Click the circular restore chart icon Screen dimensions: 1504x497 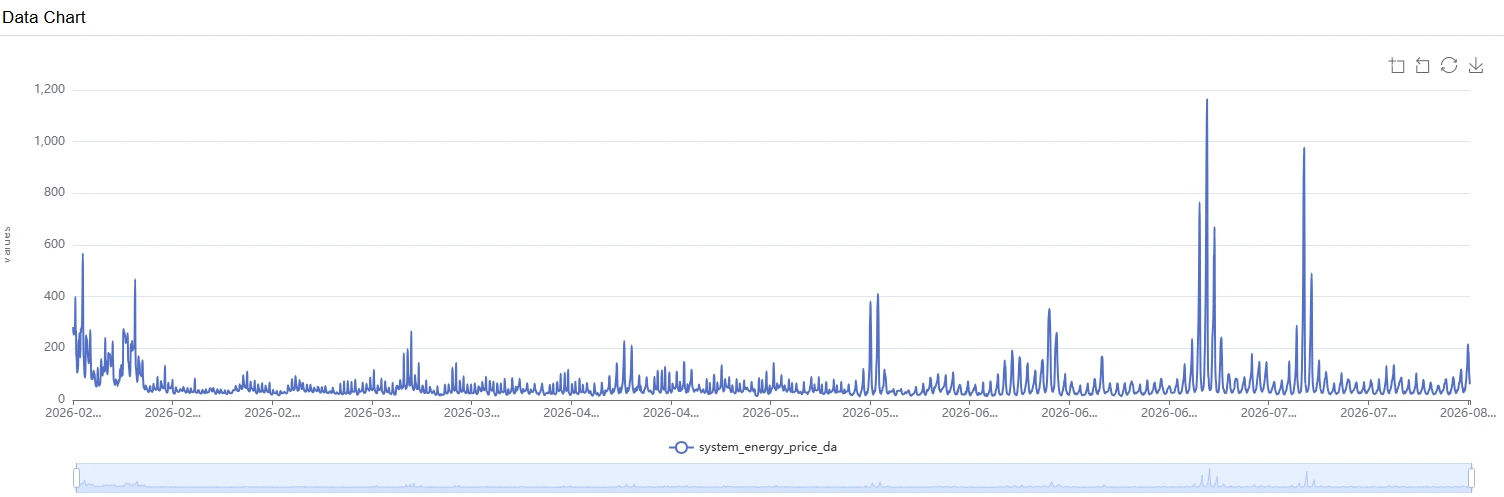pyautogui.click(x=1449, y=66)
